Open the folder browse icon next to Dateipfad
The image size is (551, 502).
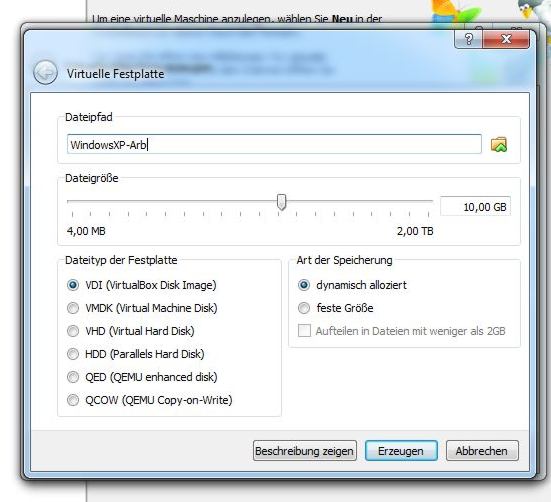(x=499, y=144)
